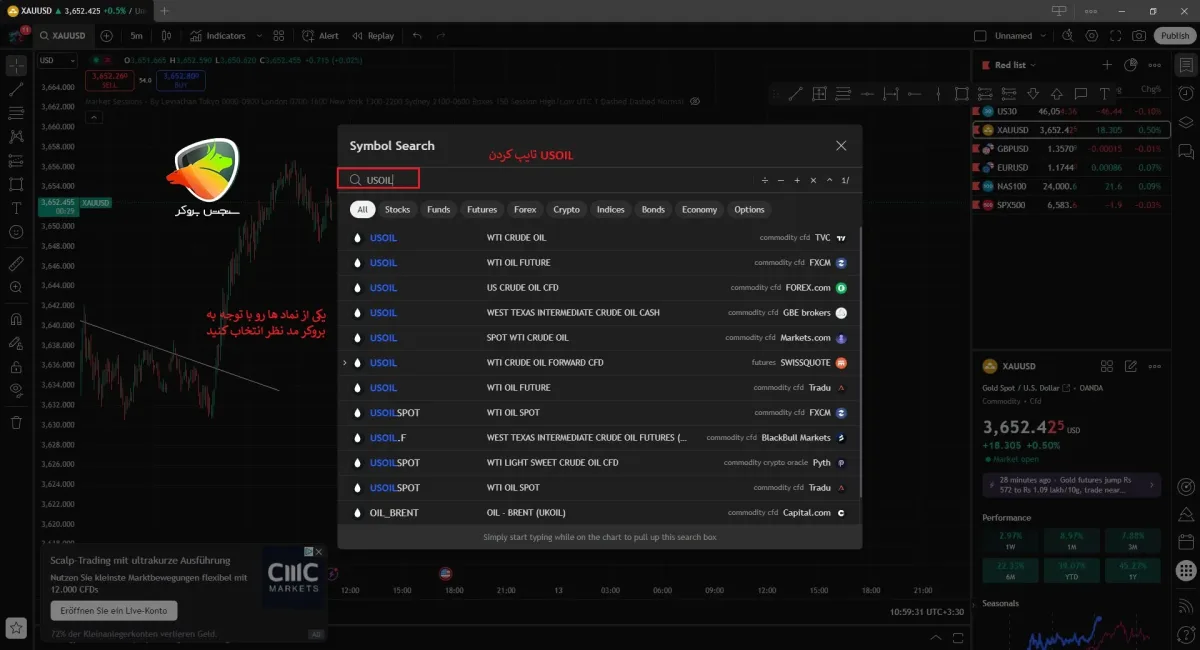The image size is (1200, 650).
Task: Expand the SWISSQUOTE USOIL futures row
Action: click(345, 363)
